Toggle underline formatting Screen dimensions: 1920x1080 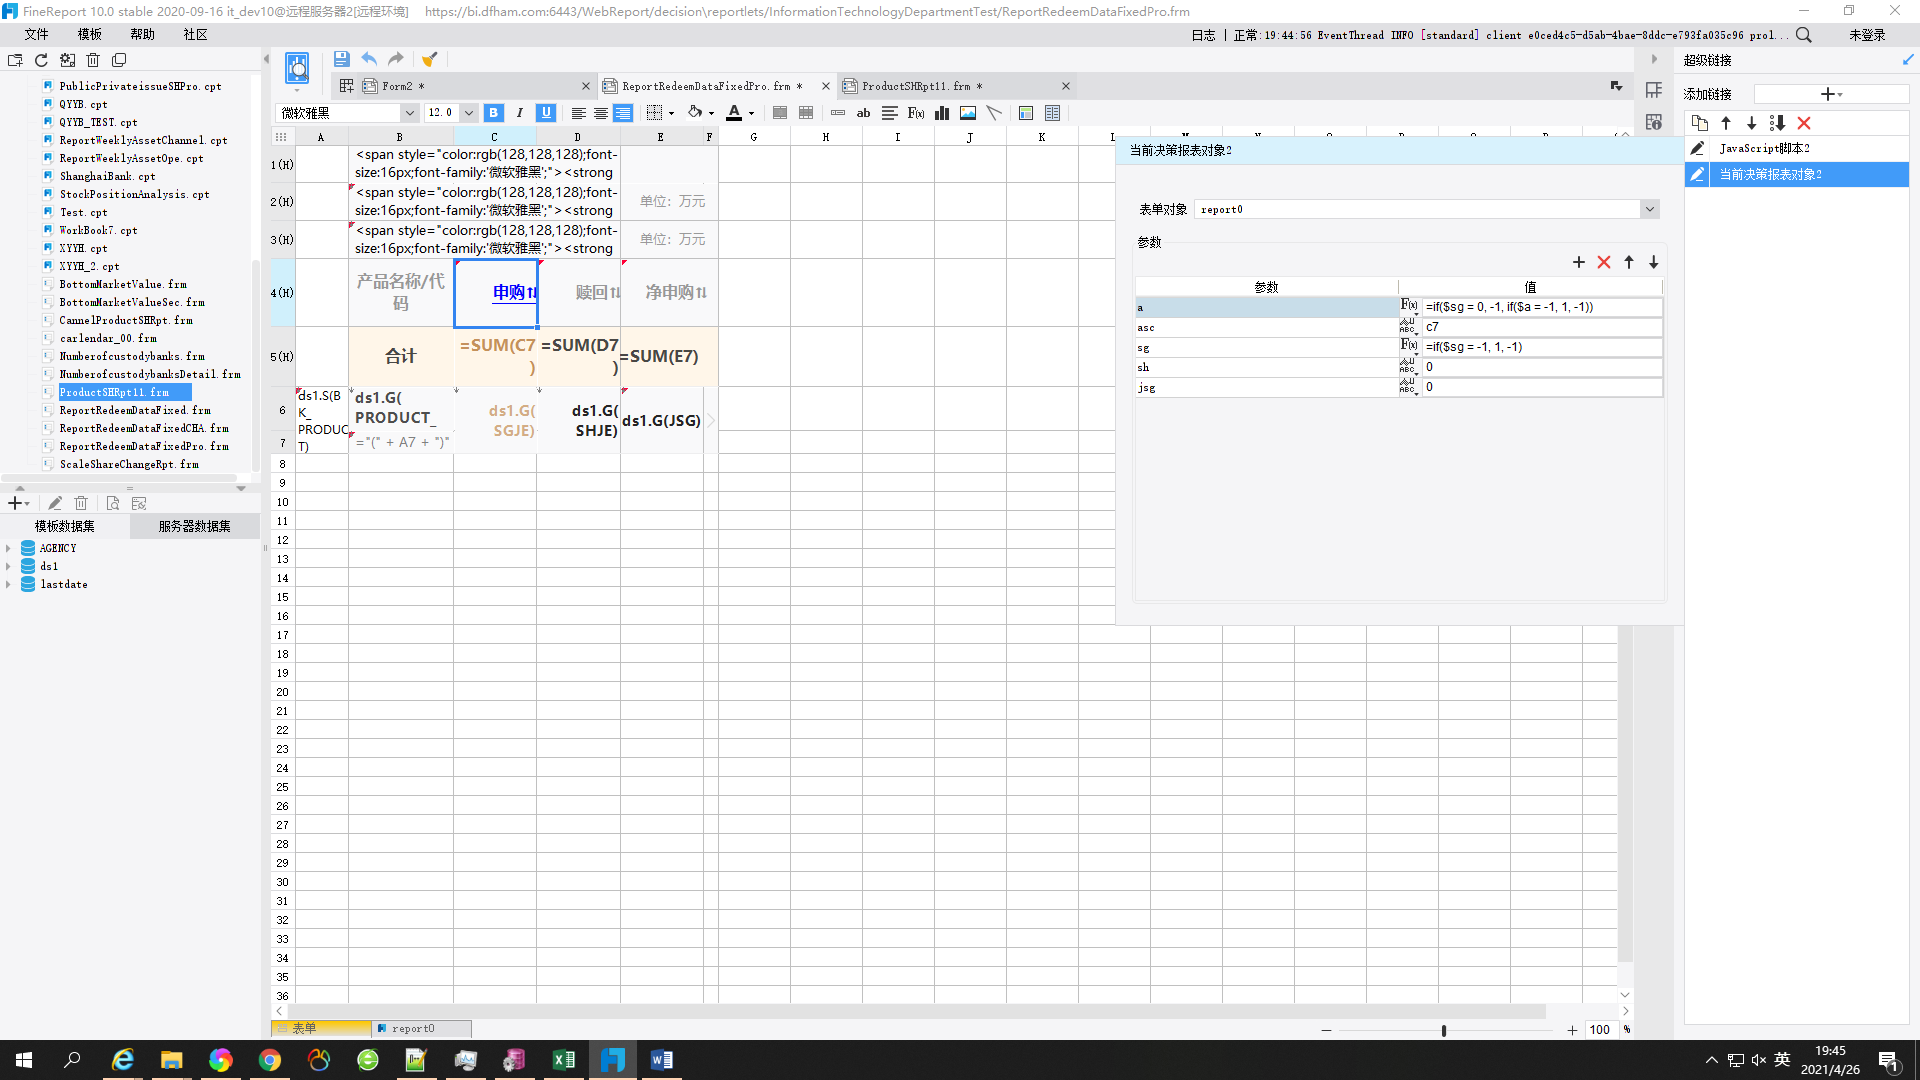click(x=546, y=113)
